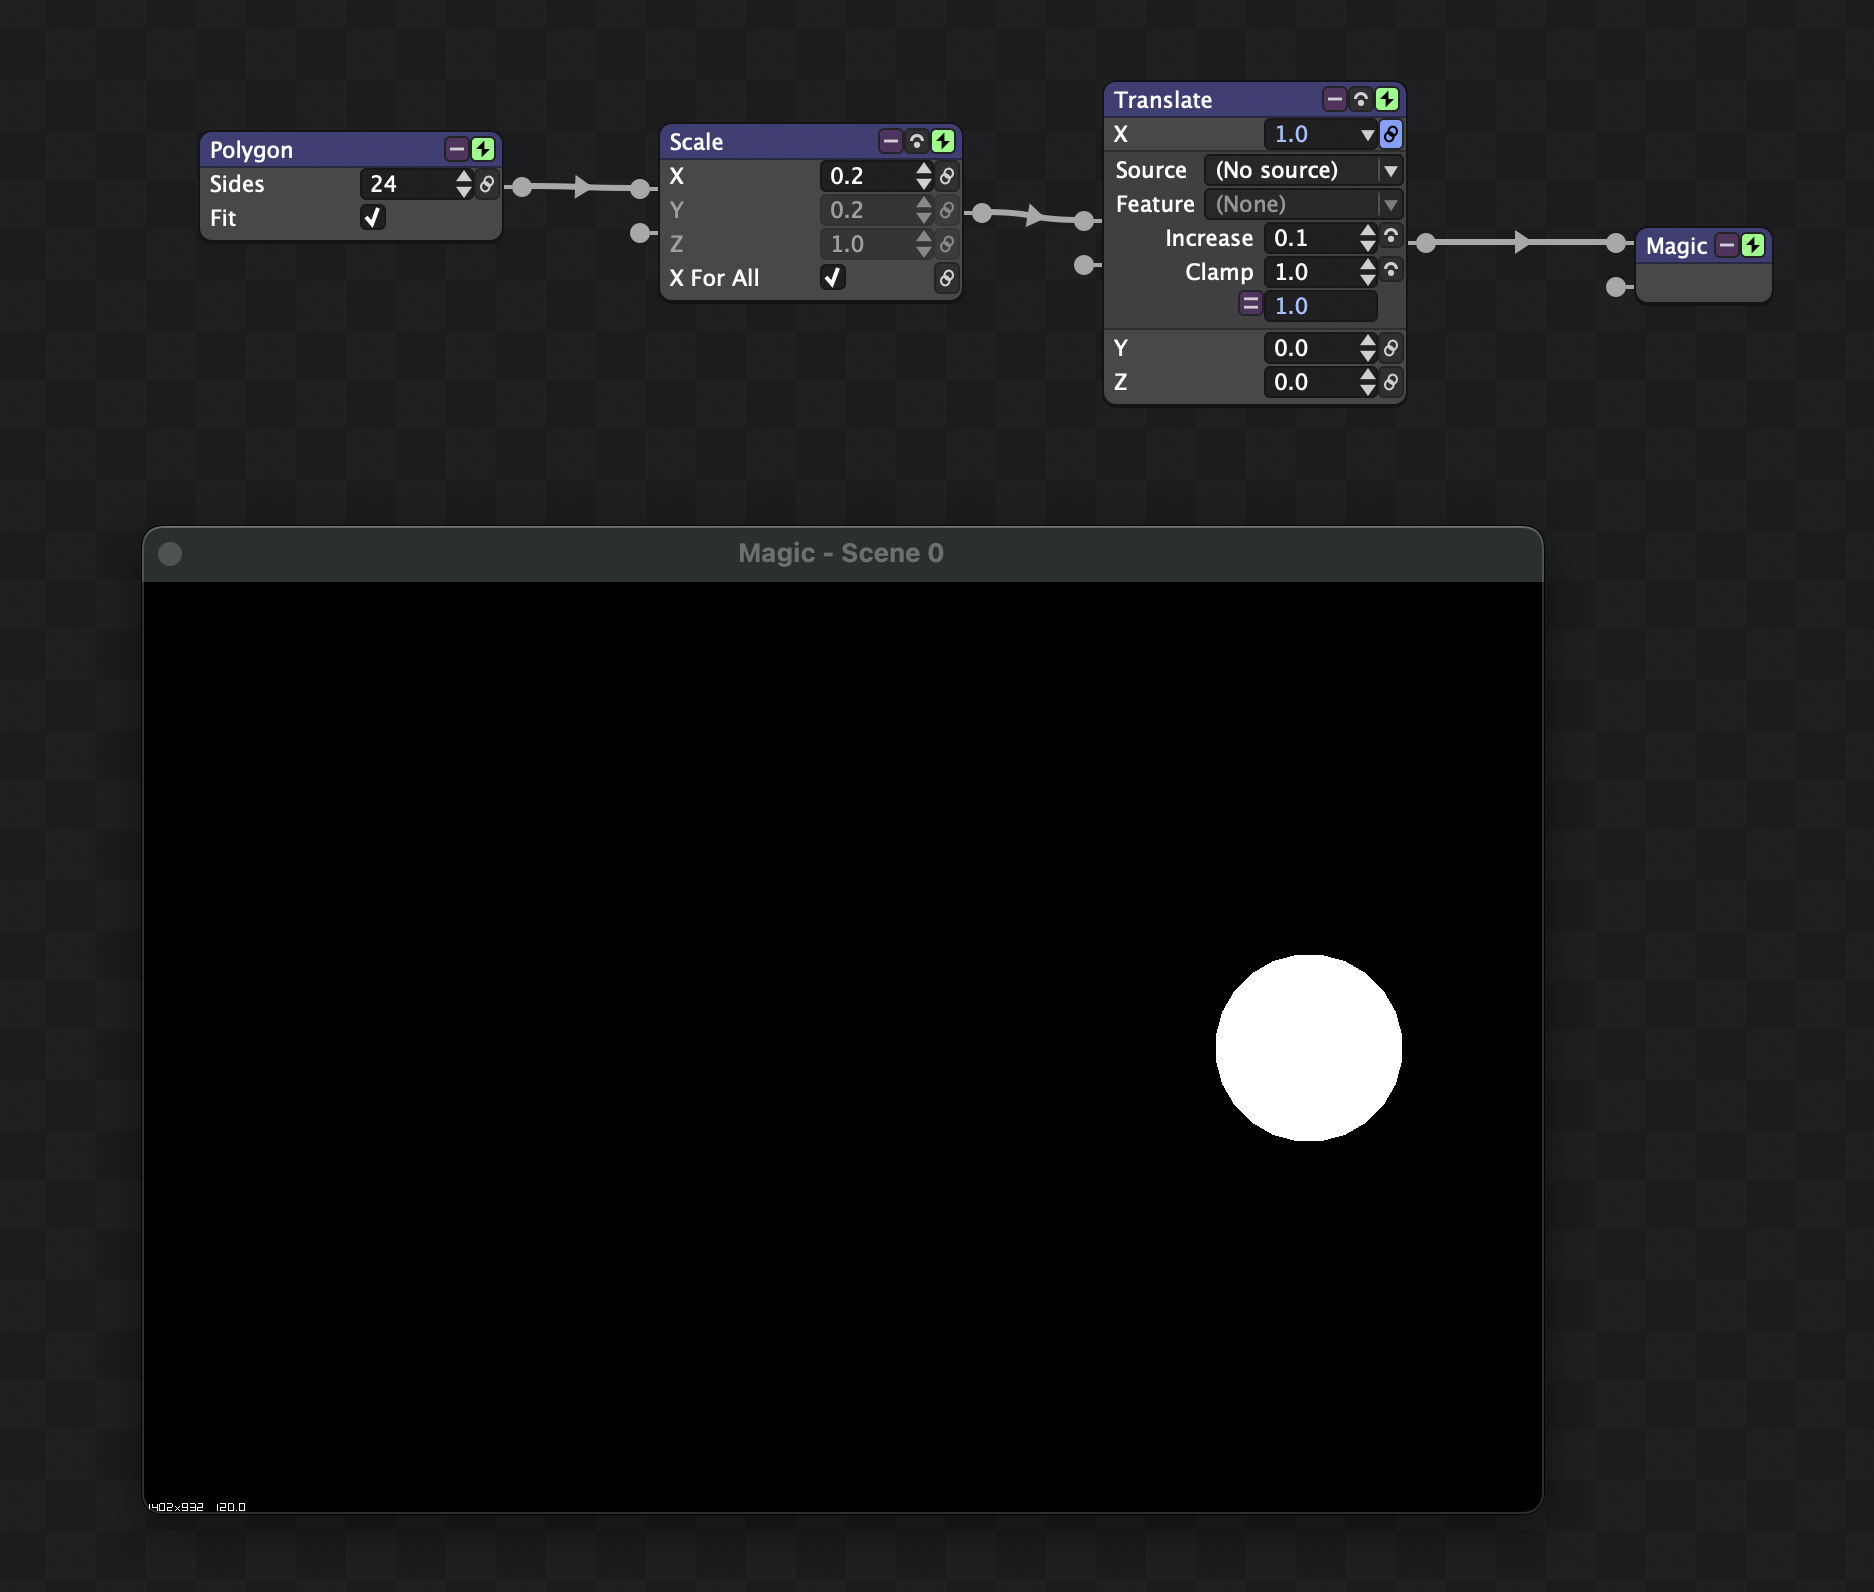Click the Translate Z value field 0.0
The image size is (1874, 1592).
(x=1310, y=382)
